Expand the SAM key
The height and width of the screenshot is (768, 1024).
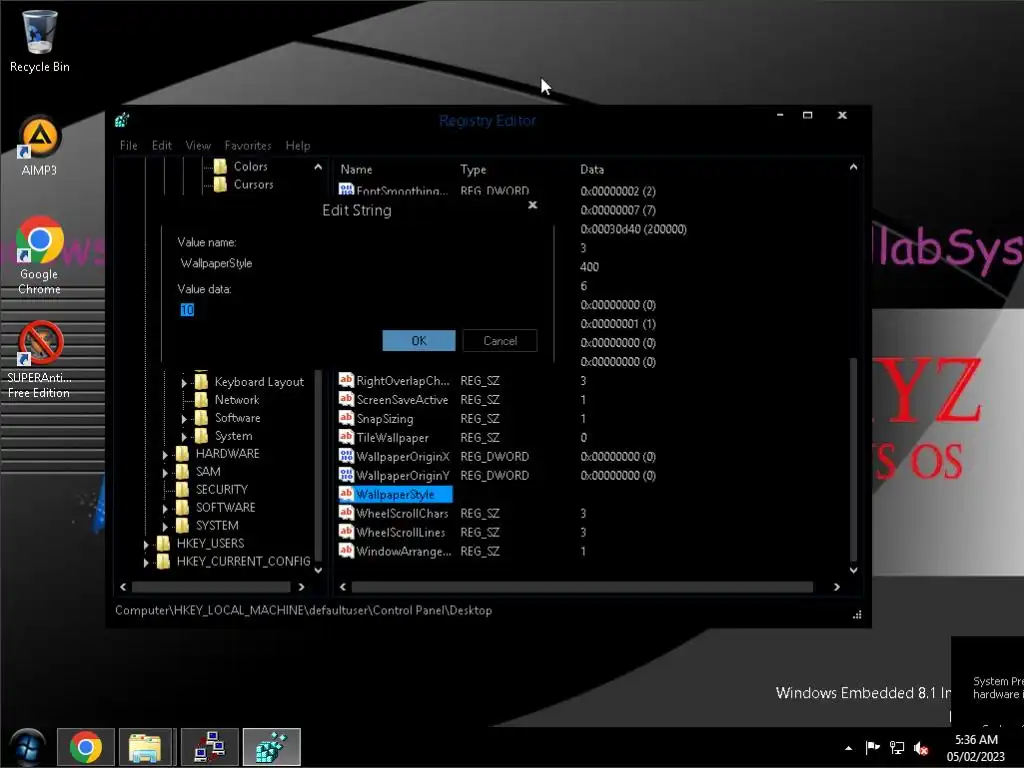[165, 472]
